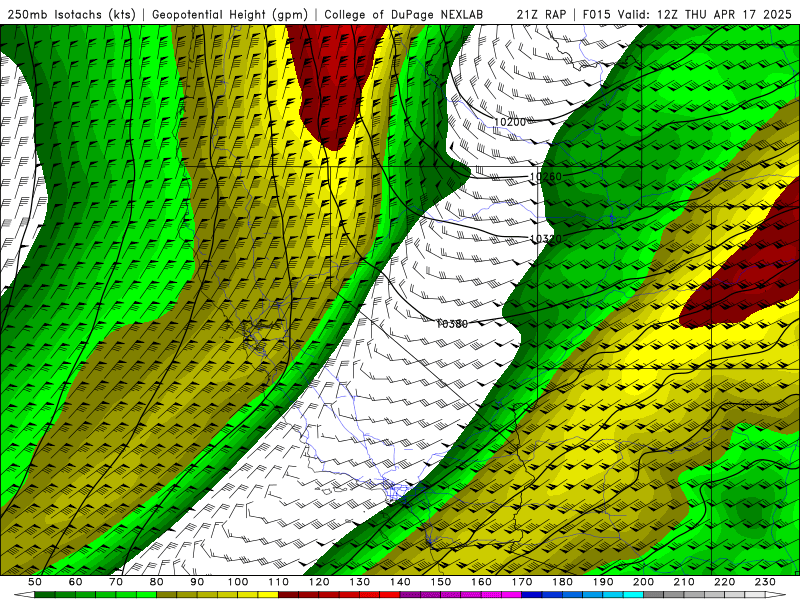Click the 130 value on the color scale

[x=360, y=582]
